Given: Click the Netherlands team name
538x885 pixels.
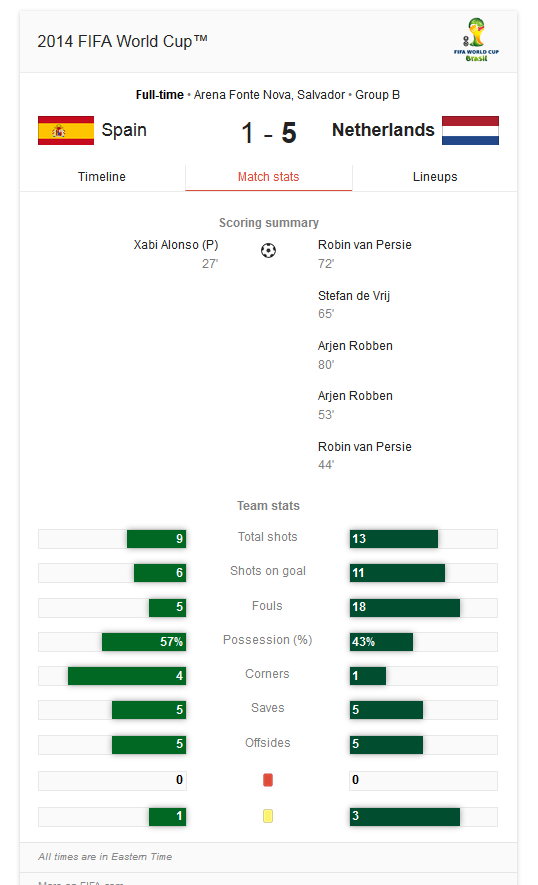Looking at the screenshot, I should (x=383, y=130).
